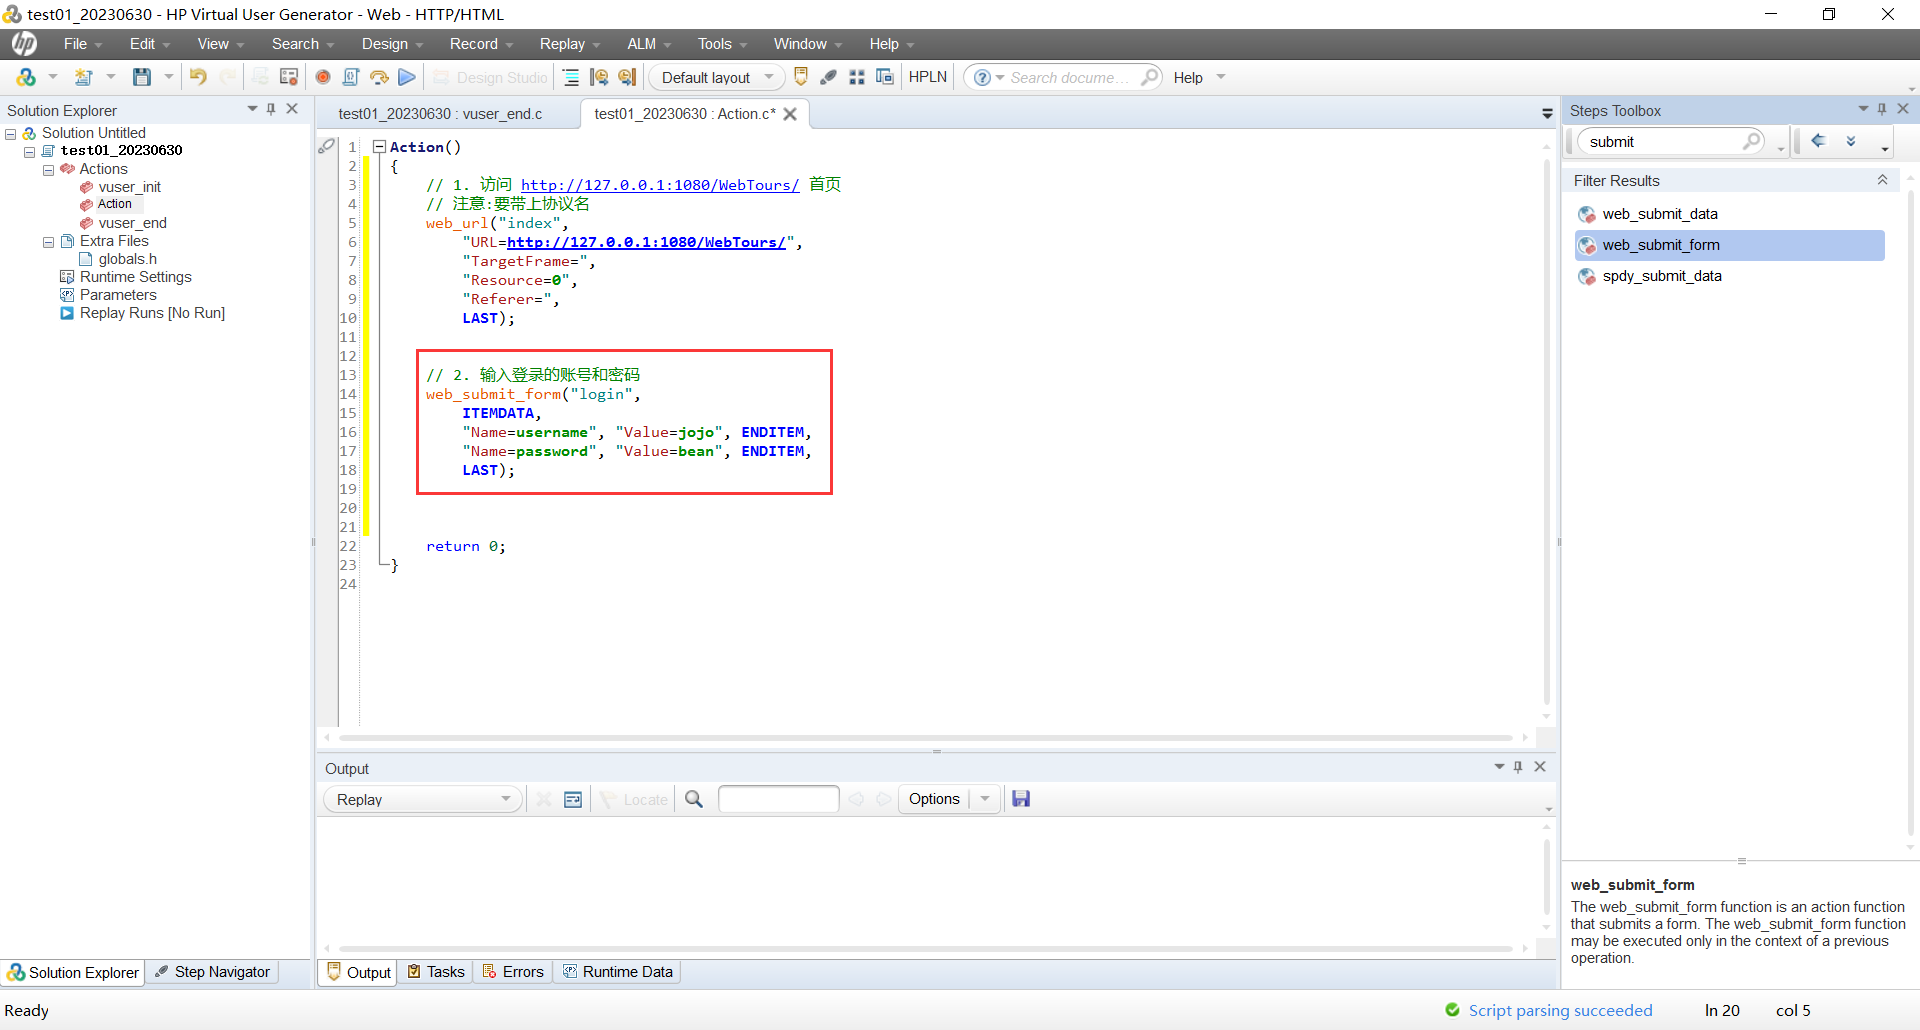The width and height of the screenshot is (1920, 1030).
Task: Open the Record menu
Action: tap(474, 44)
